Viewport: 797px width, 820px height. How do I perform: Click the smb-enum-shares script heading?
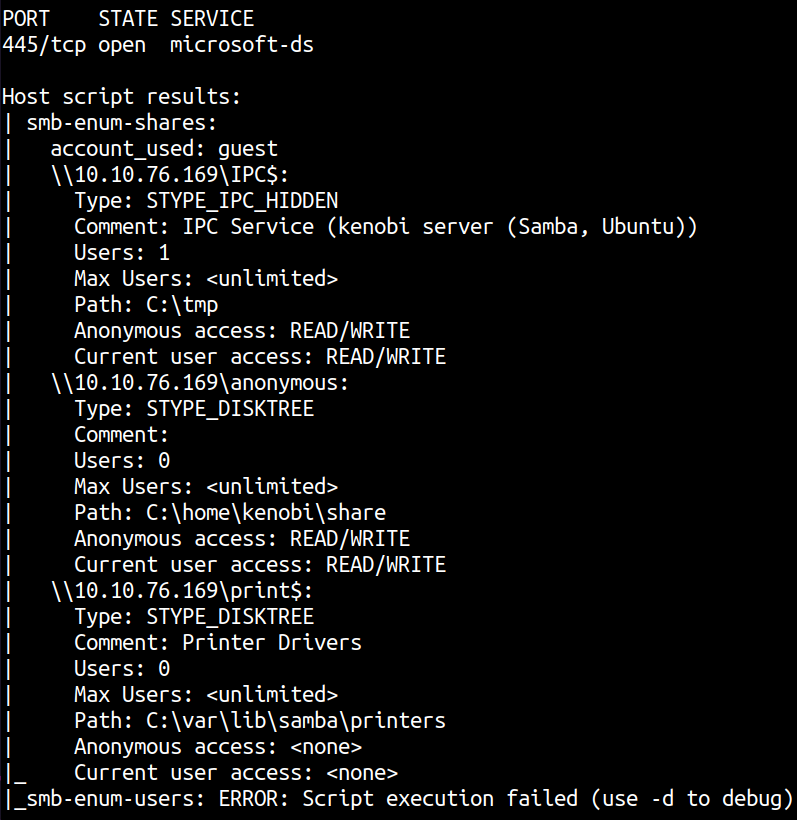pyautogui.click(x=122, y=122)
